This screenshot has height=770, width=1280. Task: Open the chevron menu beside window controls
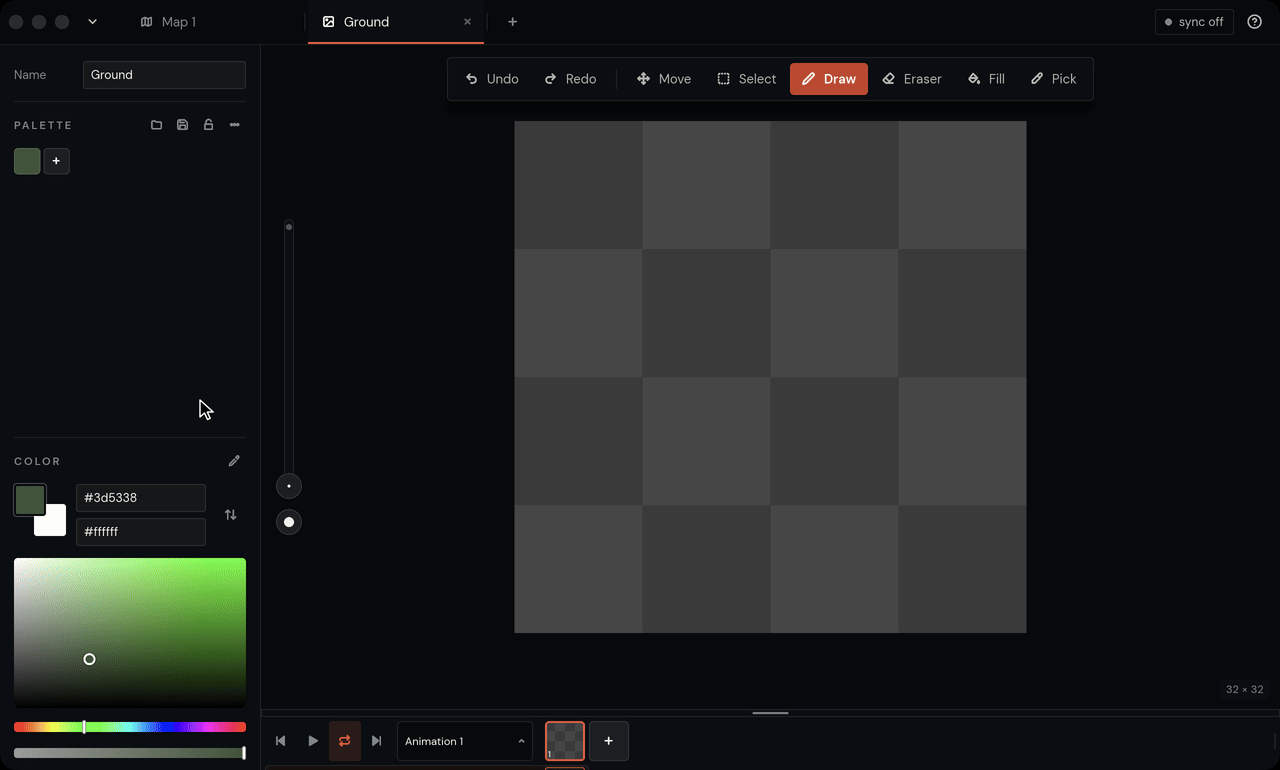[x=92, y=22]
